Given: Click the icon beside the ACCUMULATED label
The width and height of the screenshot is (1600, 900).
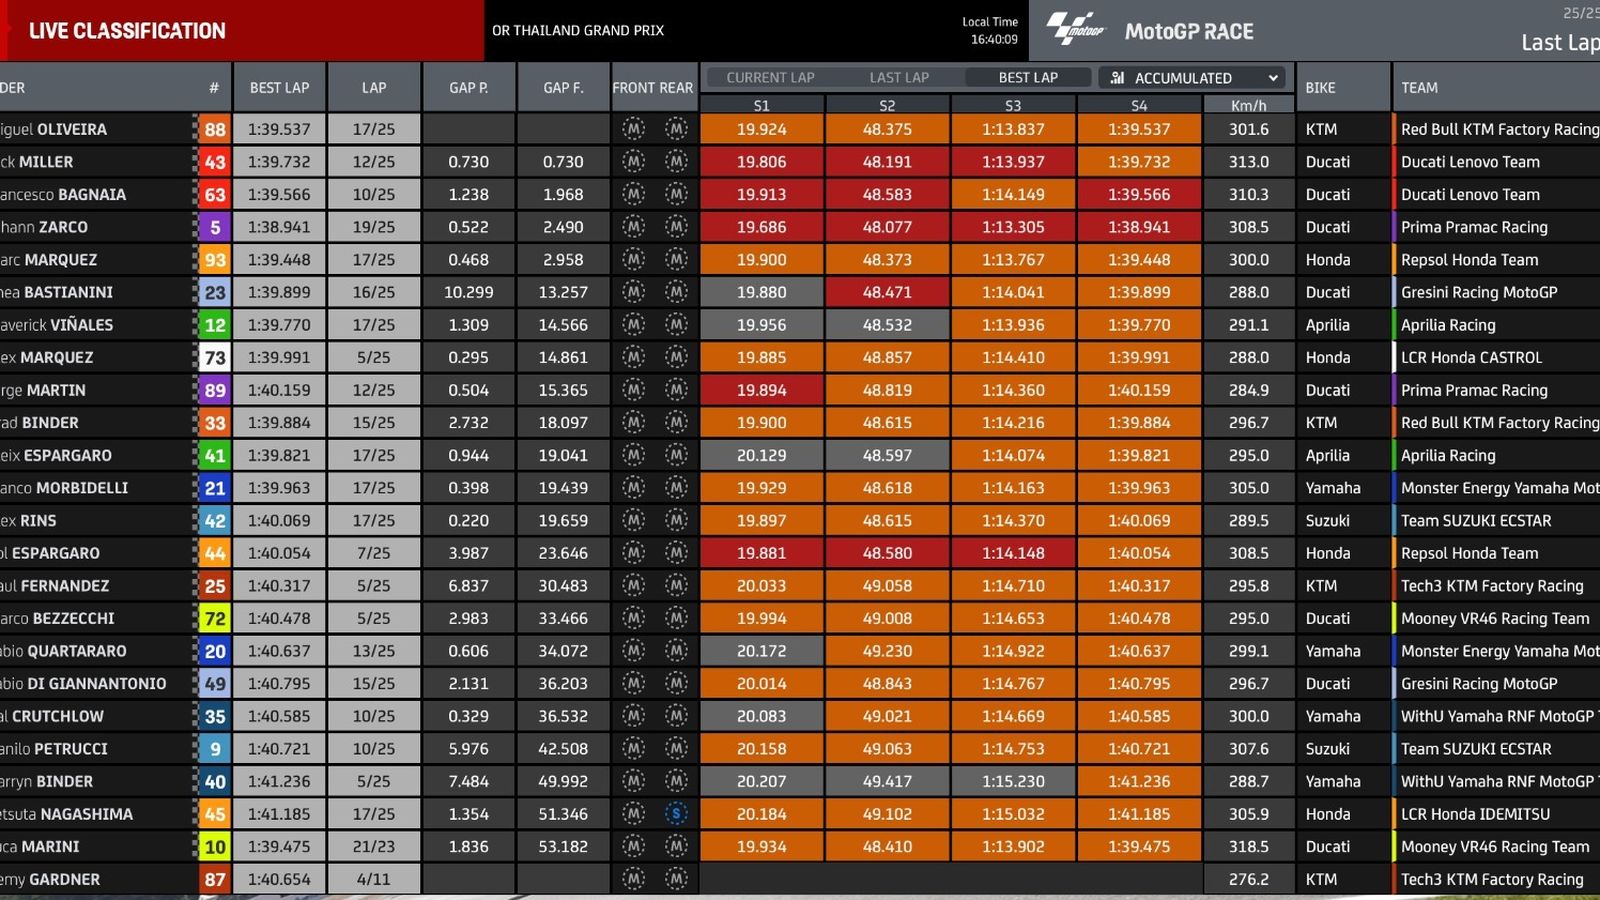Looking at the screenshot, I should (1117, 78).
